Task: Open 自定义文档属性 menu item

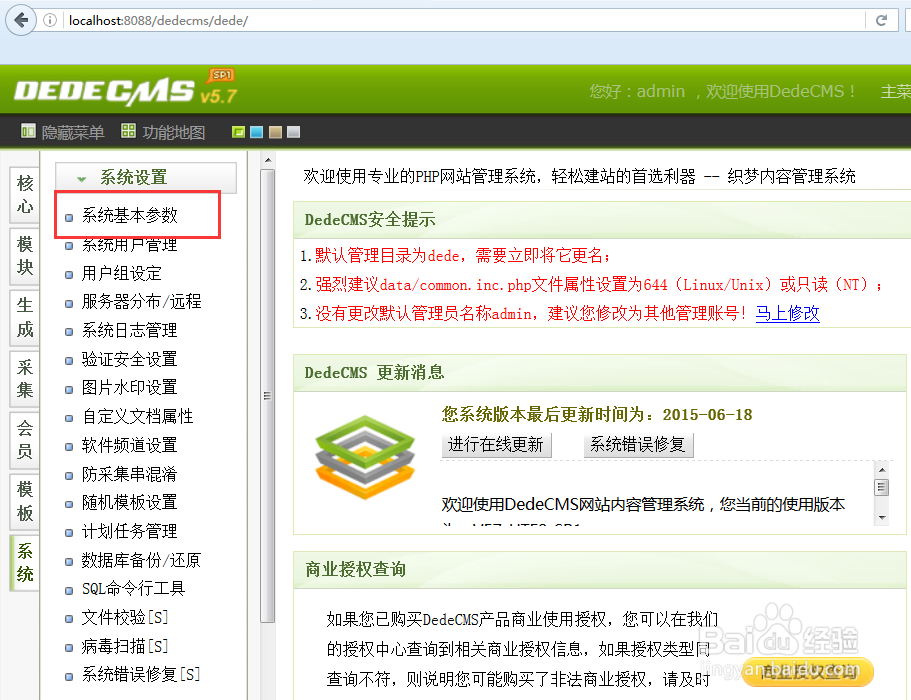Action: [x=137, y=417]
